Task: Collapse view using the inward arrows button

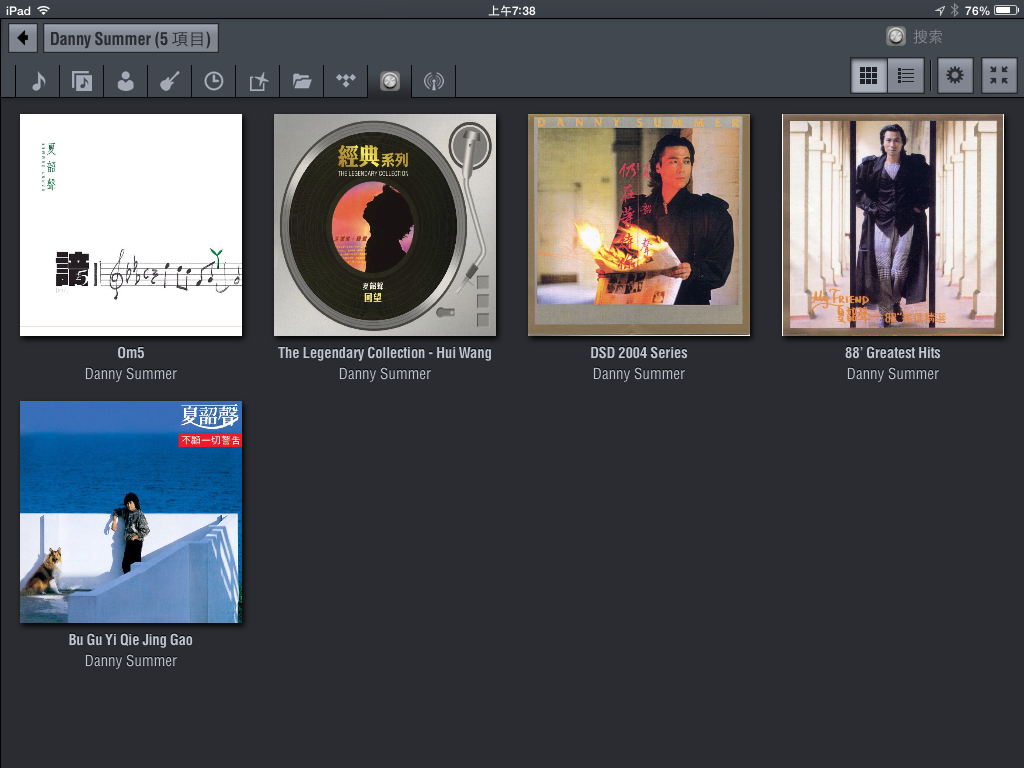Action: pos(998,76)
